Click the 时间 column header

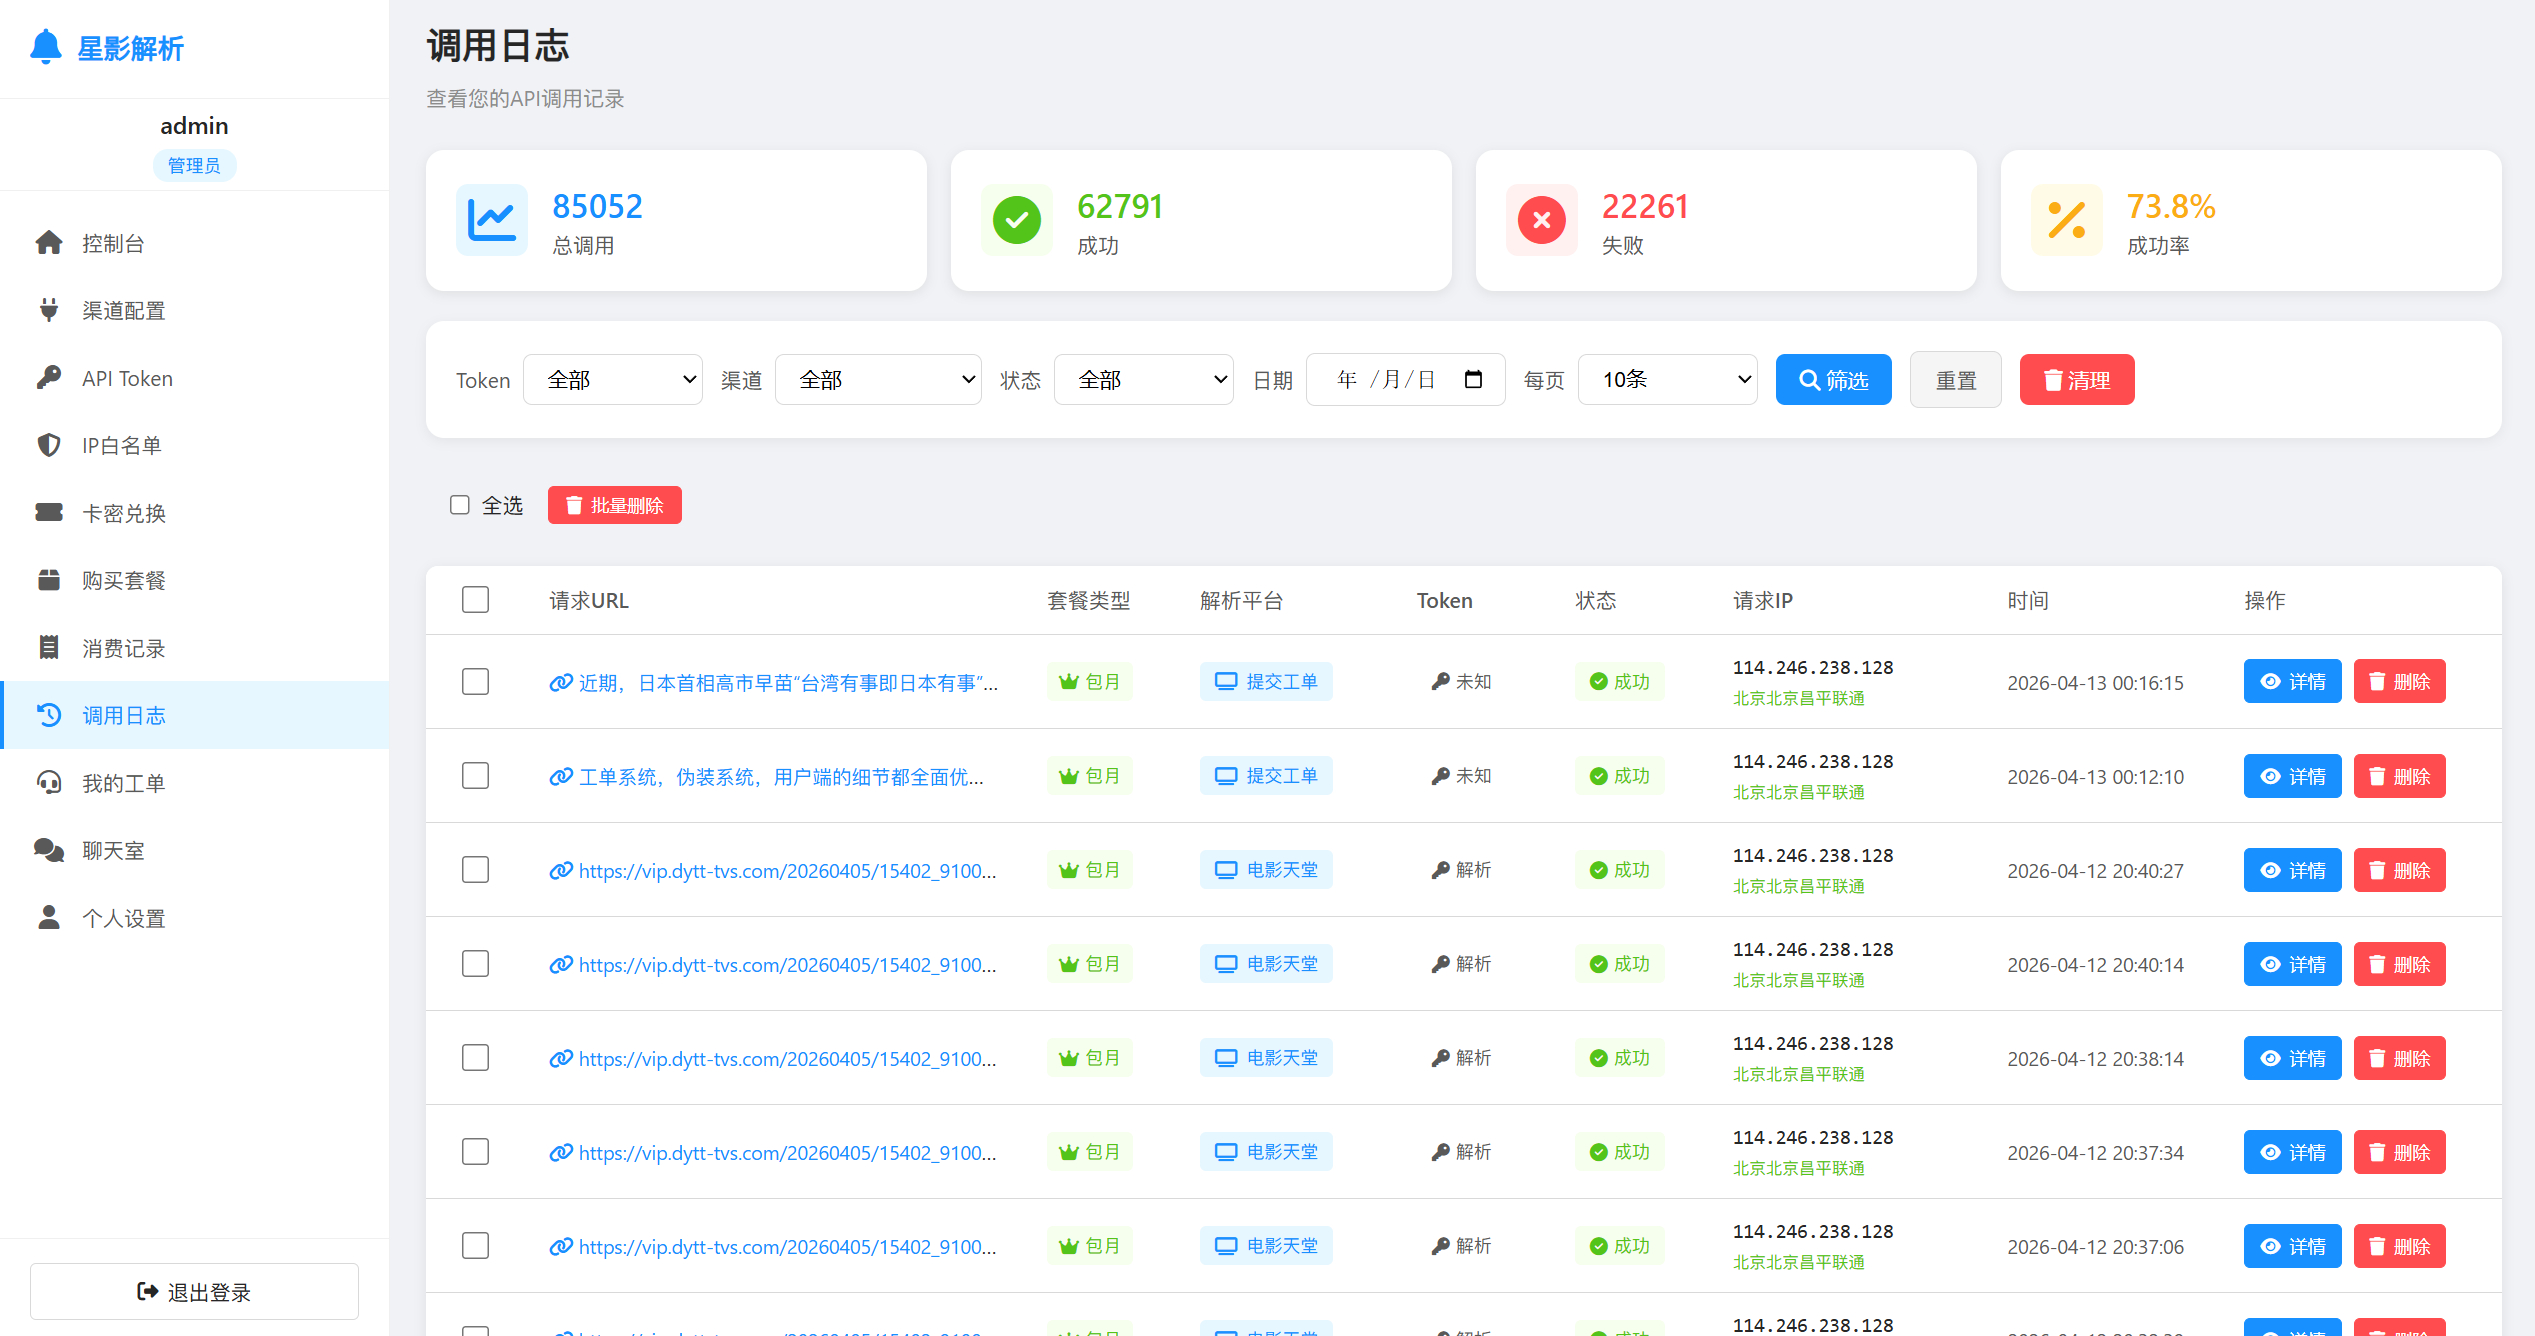point(2028,600)
